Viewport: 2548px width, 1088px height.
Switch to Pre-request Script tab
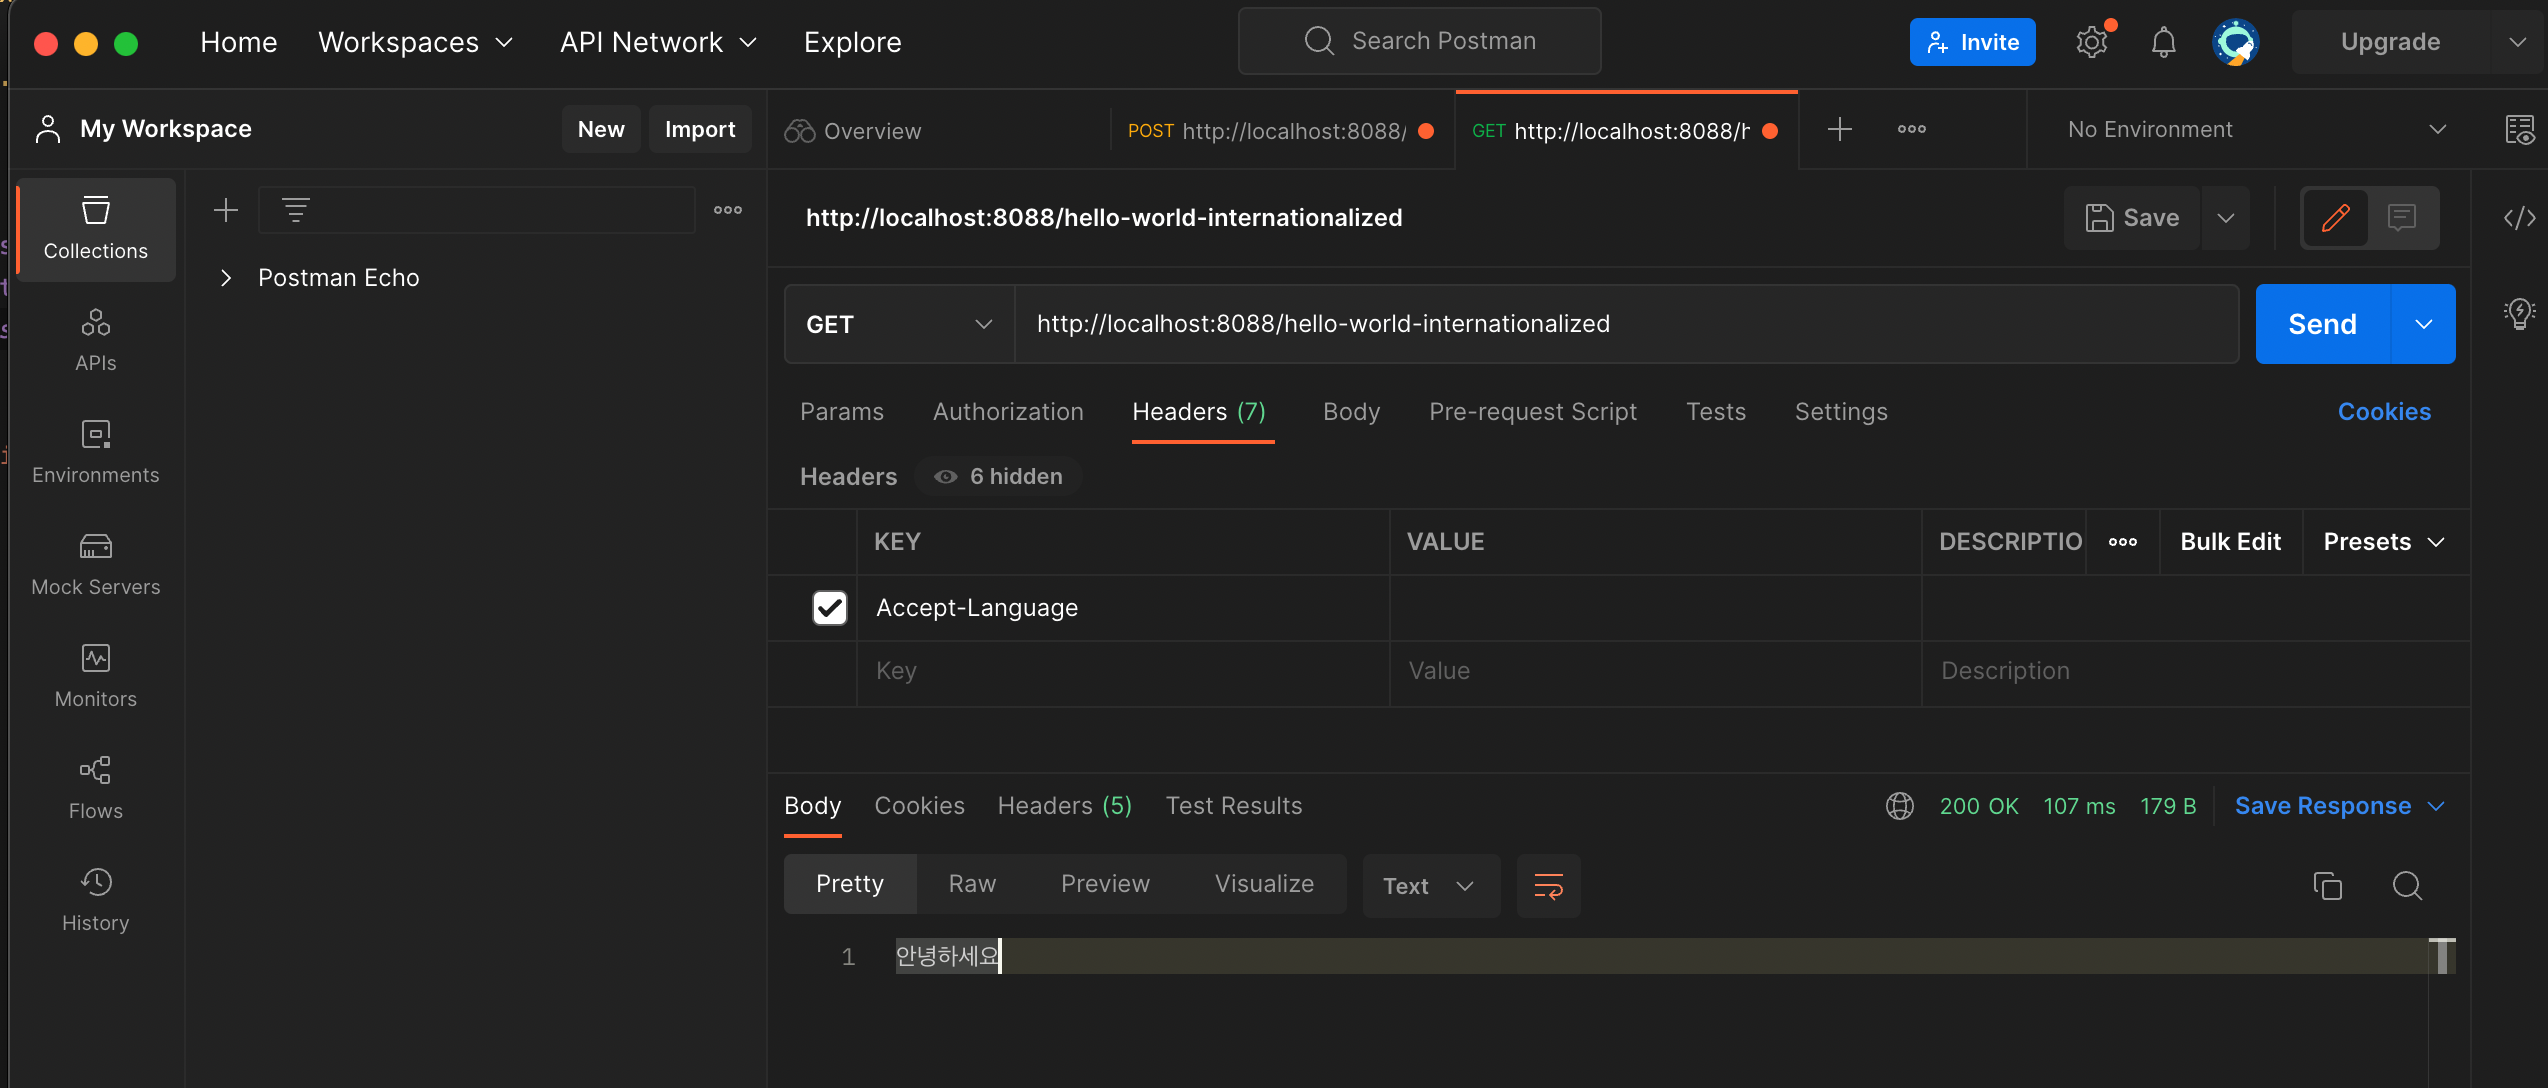pos(1533,412)
